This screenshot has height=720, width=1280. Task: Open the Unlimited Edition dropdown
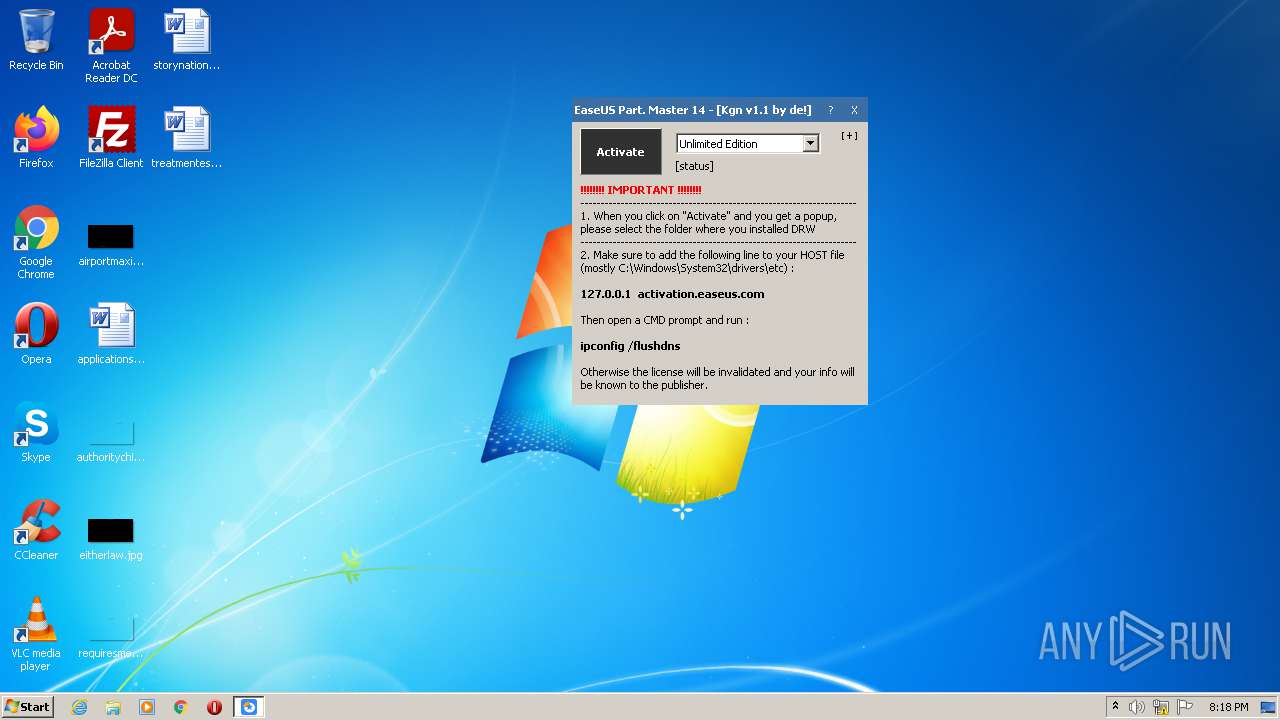810,144
